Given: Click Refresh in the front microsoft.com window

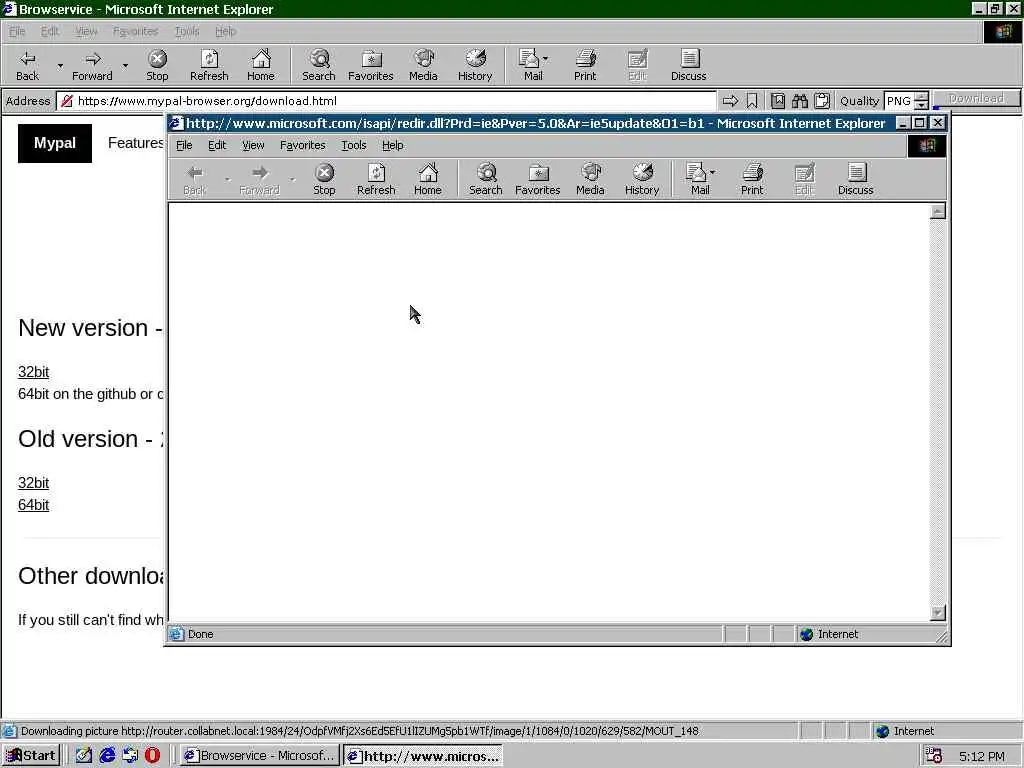Looking at the screenshot, I should (x=376, y=180).
